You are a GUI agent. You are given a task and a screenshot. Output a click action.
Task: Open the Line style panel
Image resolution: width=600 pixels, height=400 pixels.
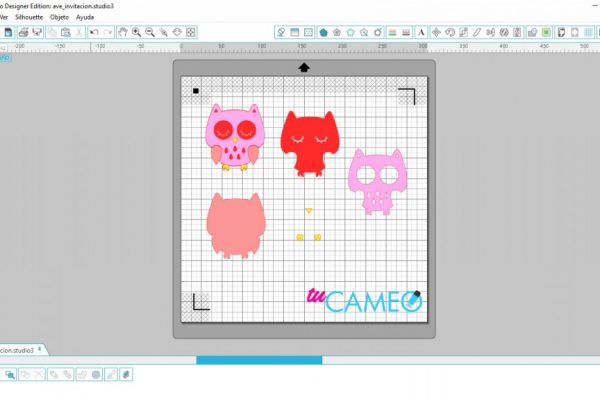tap(406, 33)
